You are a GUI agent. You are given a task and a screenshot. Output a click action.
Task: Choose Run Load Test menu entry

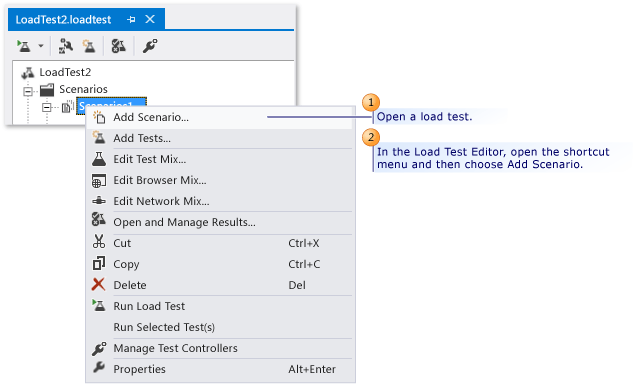(220, 306)
